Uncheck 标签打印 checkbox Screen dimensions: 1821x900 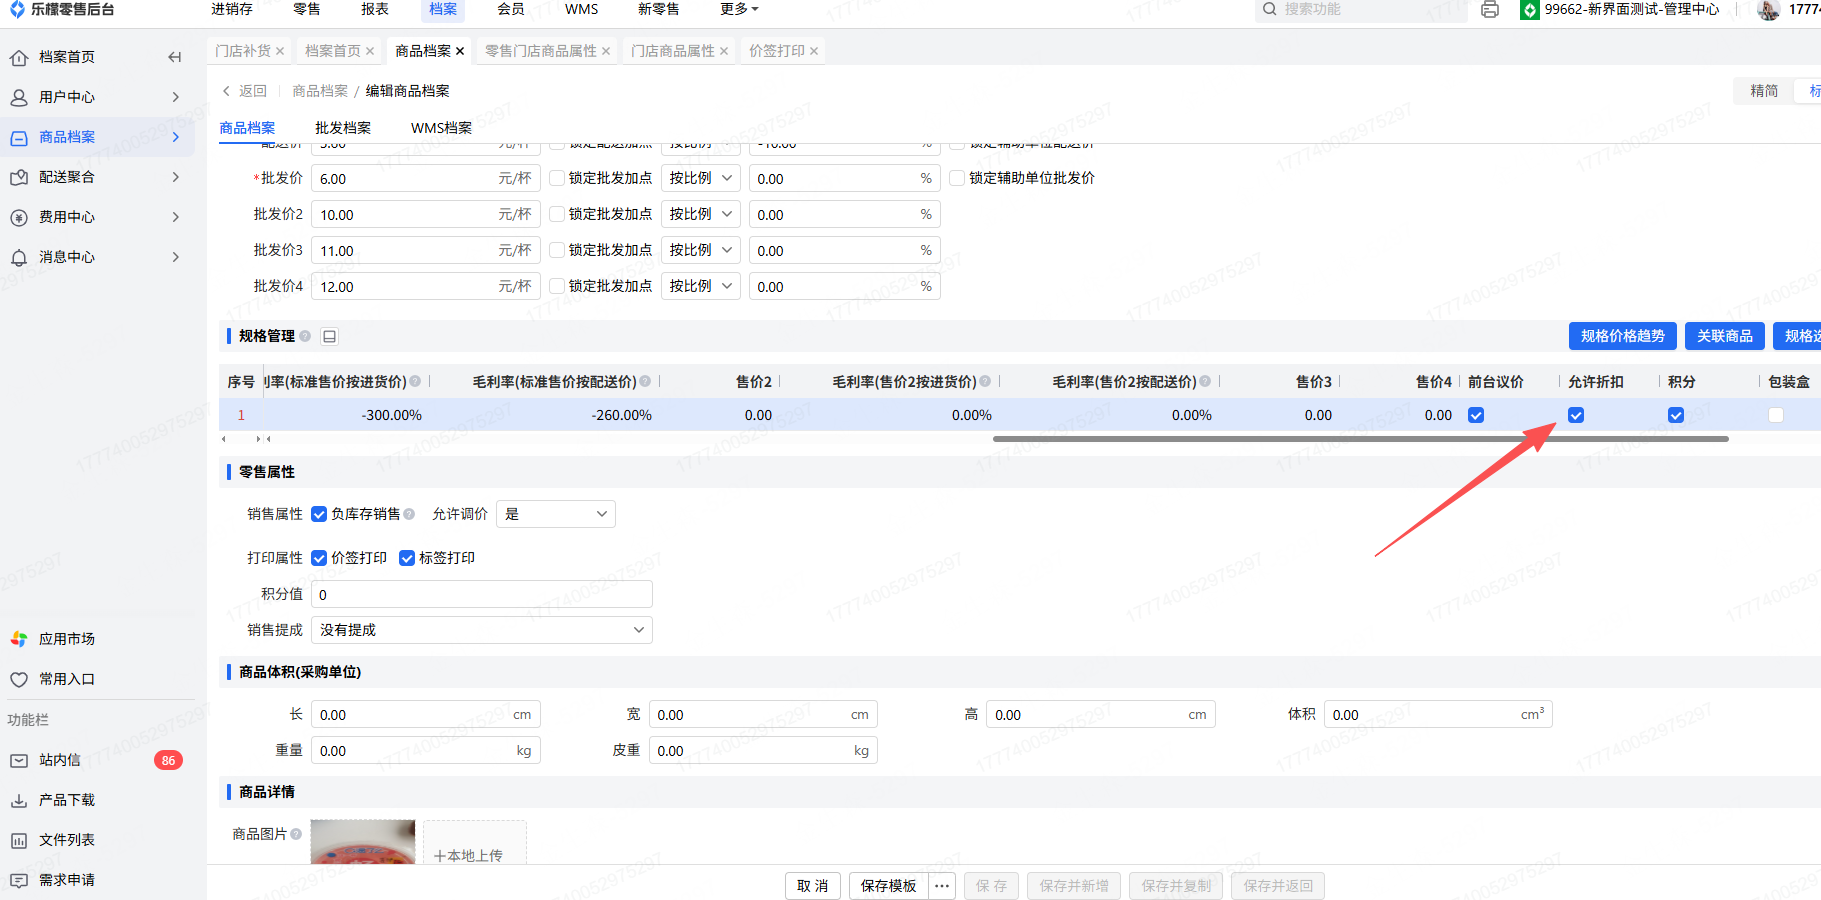(407, 558)
